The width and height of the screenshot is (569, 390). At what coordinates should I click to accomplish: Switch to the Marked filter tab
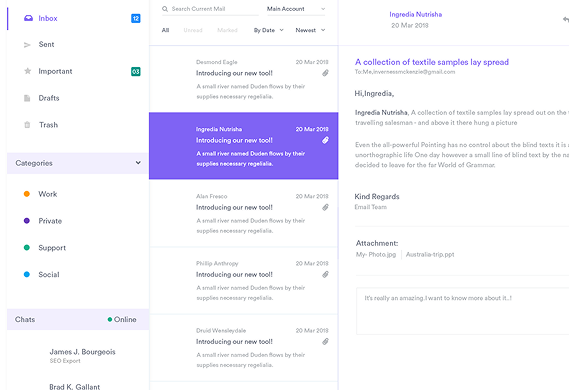pos(227,30)
